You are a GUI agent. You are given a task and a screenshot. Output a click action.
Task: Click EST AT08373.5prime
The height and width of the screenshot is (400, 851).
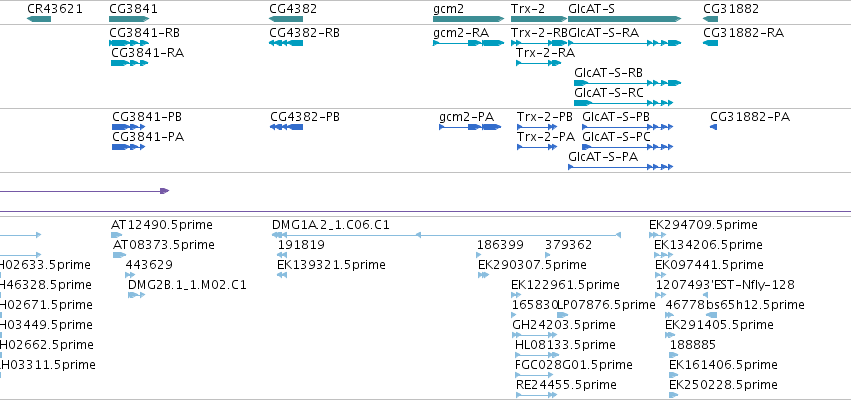[164, 245]
